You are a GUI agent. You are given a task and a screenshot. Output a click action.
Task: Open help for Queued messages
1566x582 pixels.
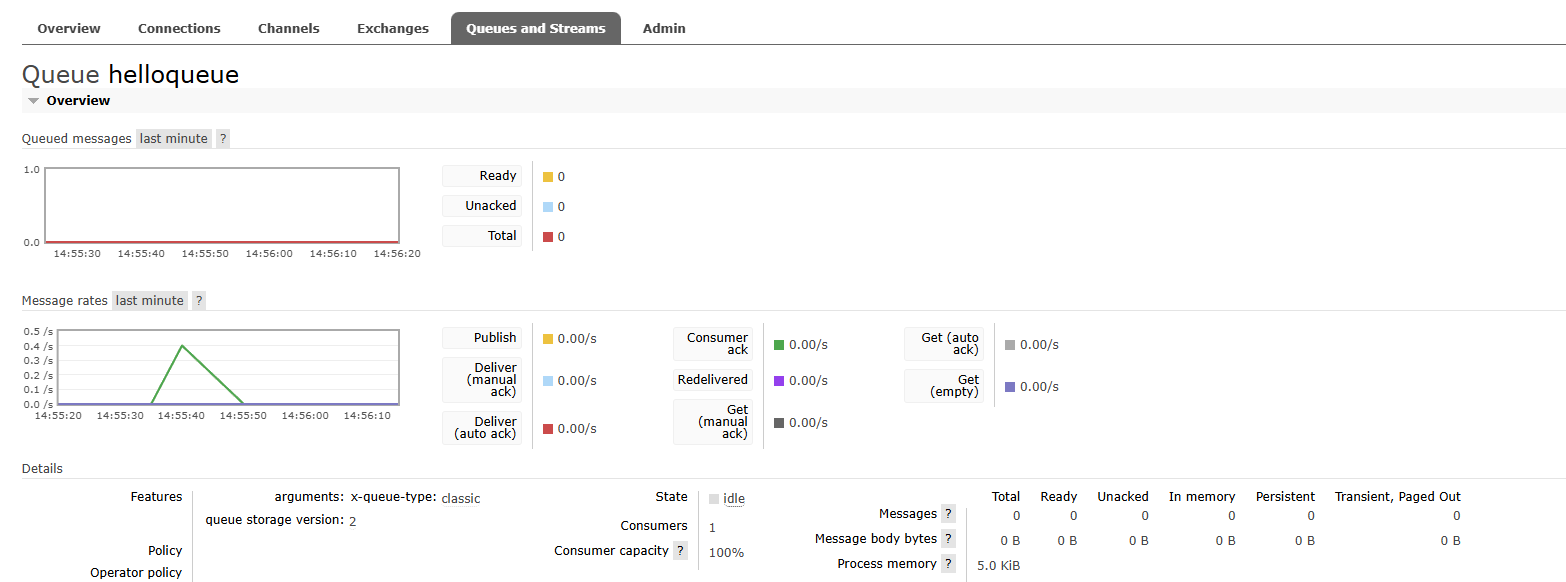click(x=223, y=139)
